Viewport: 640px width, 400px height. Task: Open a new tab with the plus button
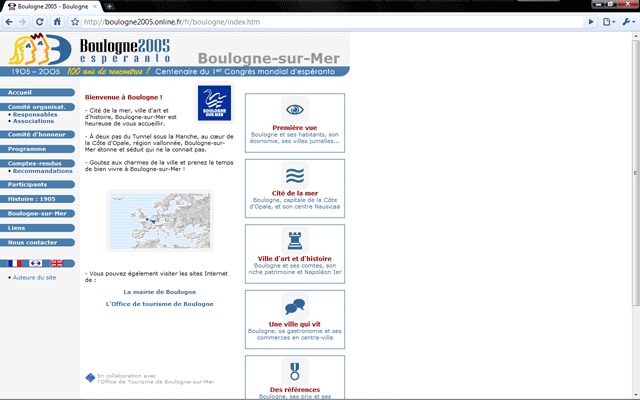pos(109,6)
